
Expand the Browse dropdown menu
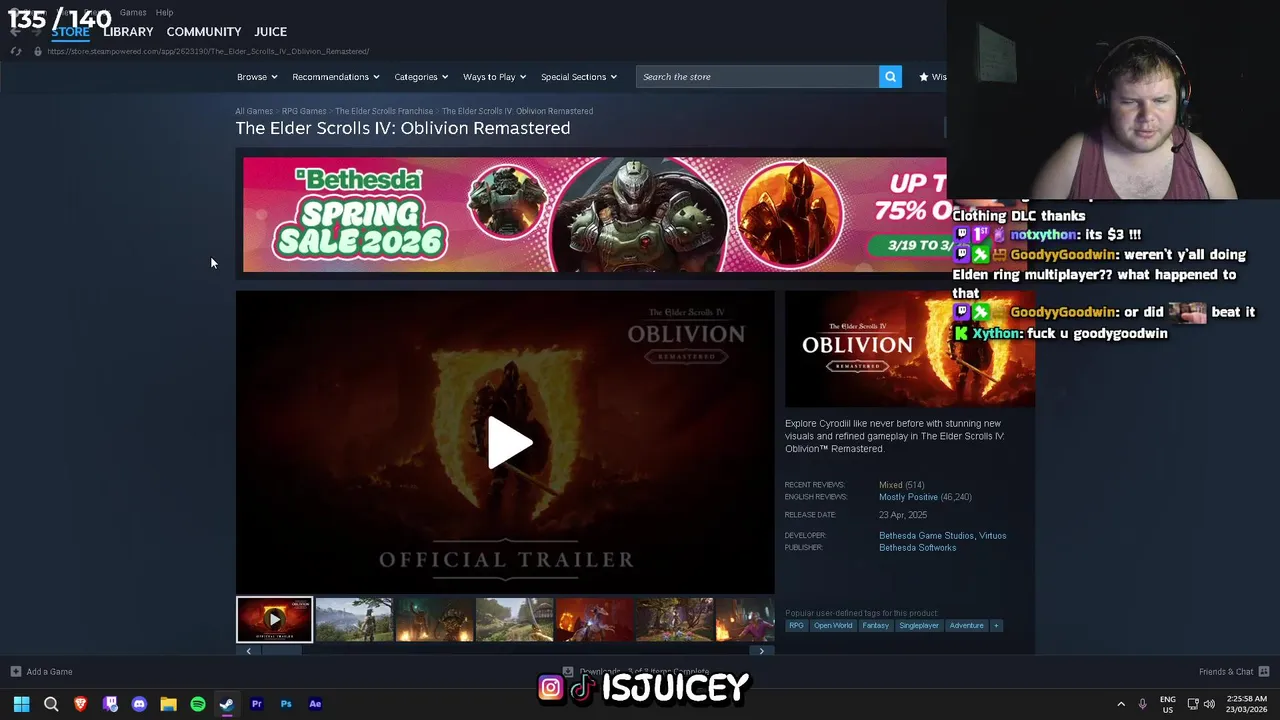point(257,77)
